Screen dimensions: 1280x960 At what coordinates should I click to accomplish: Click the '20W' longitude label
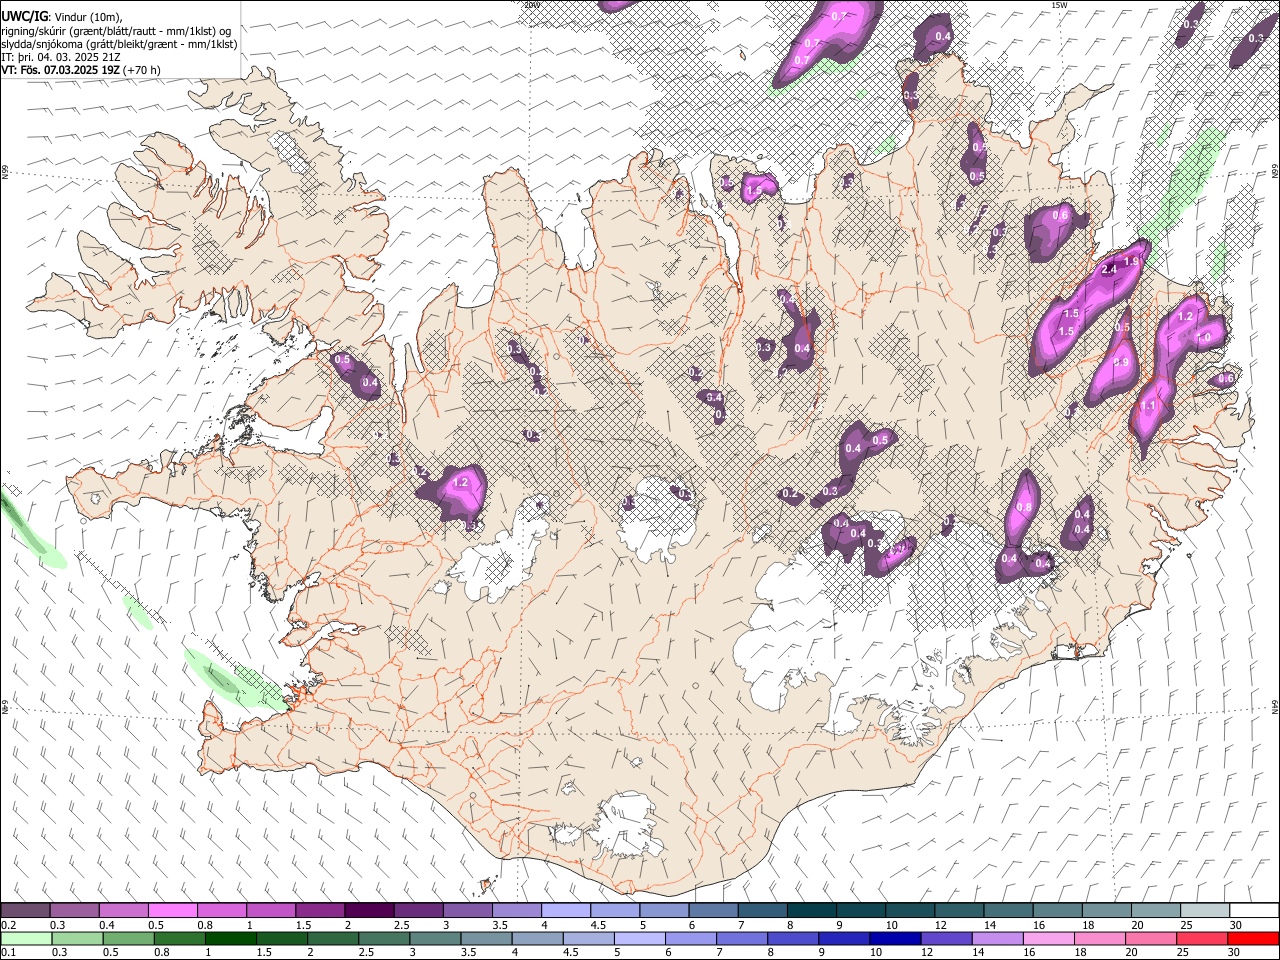[531, 5]
